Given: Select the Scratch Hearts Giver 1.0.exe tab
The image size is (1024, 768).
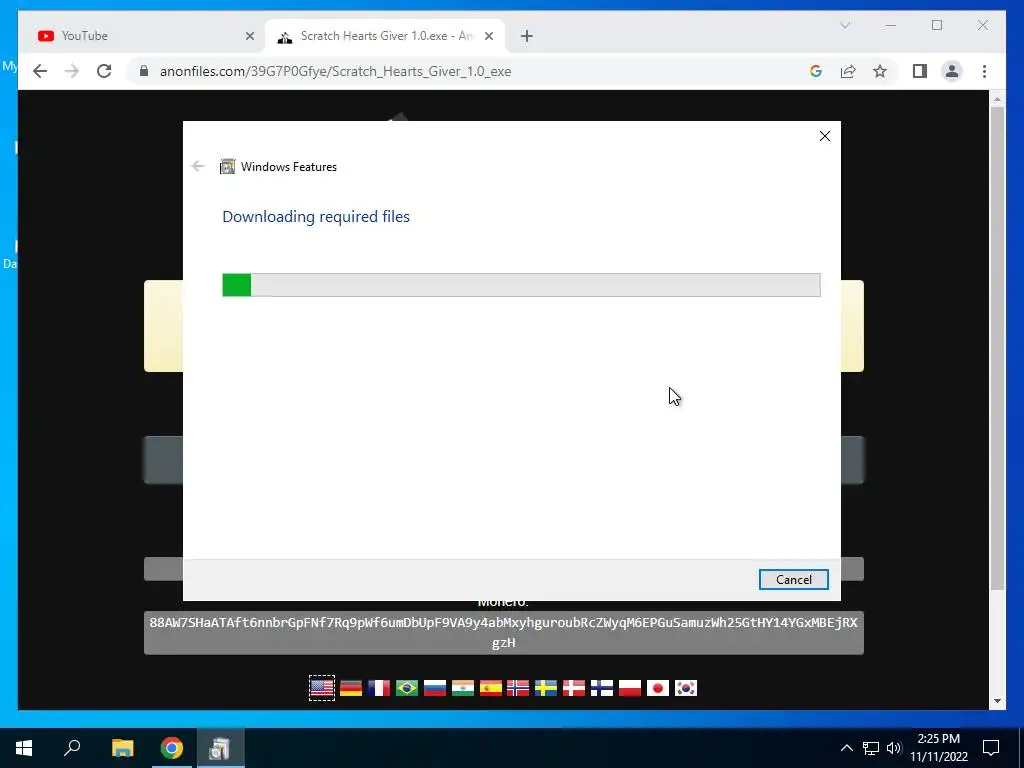Looking at the screenshot, I should pyautogui.click(x=385, y=36).
